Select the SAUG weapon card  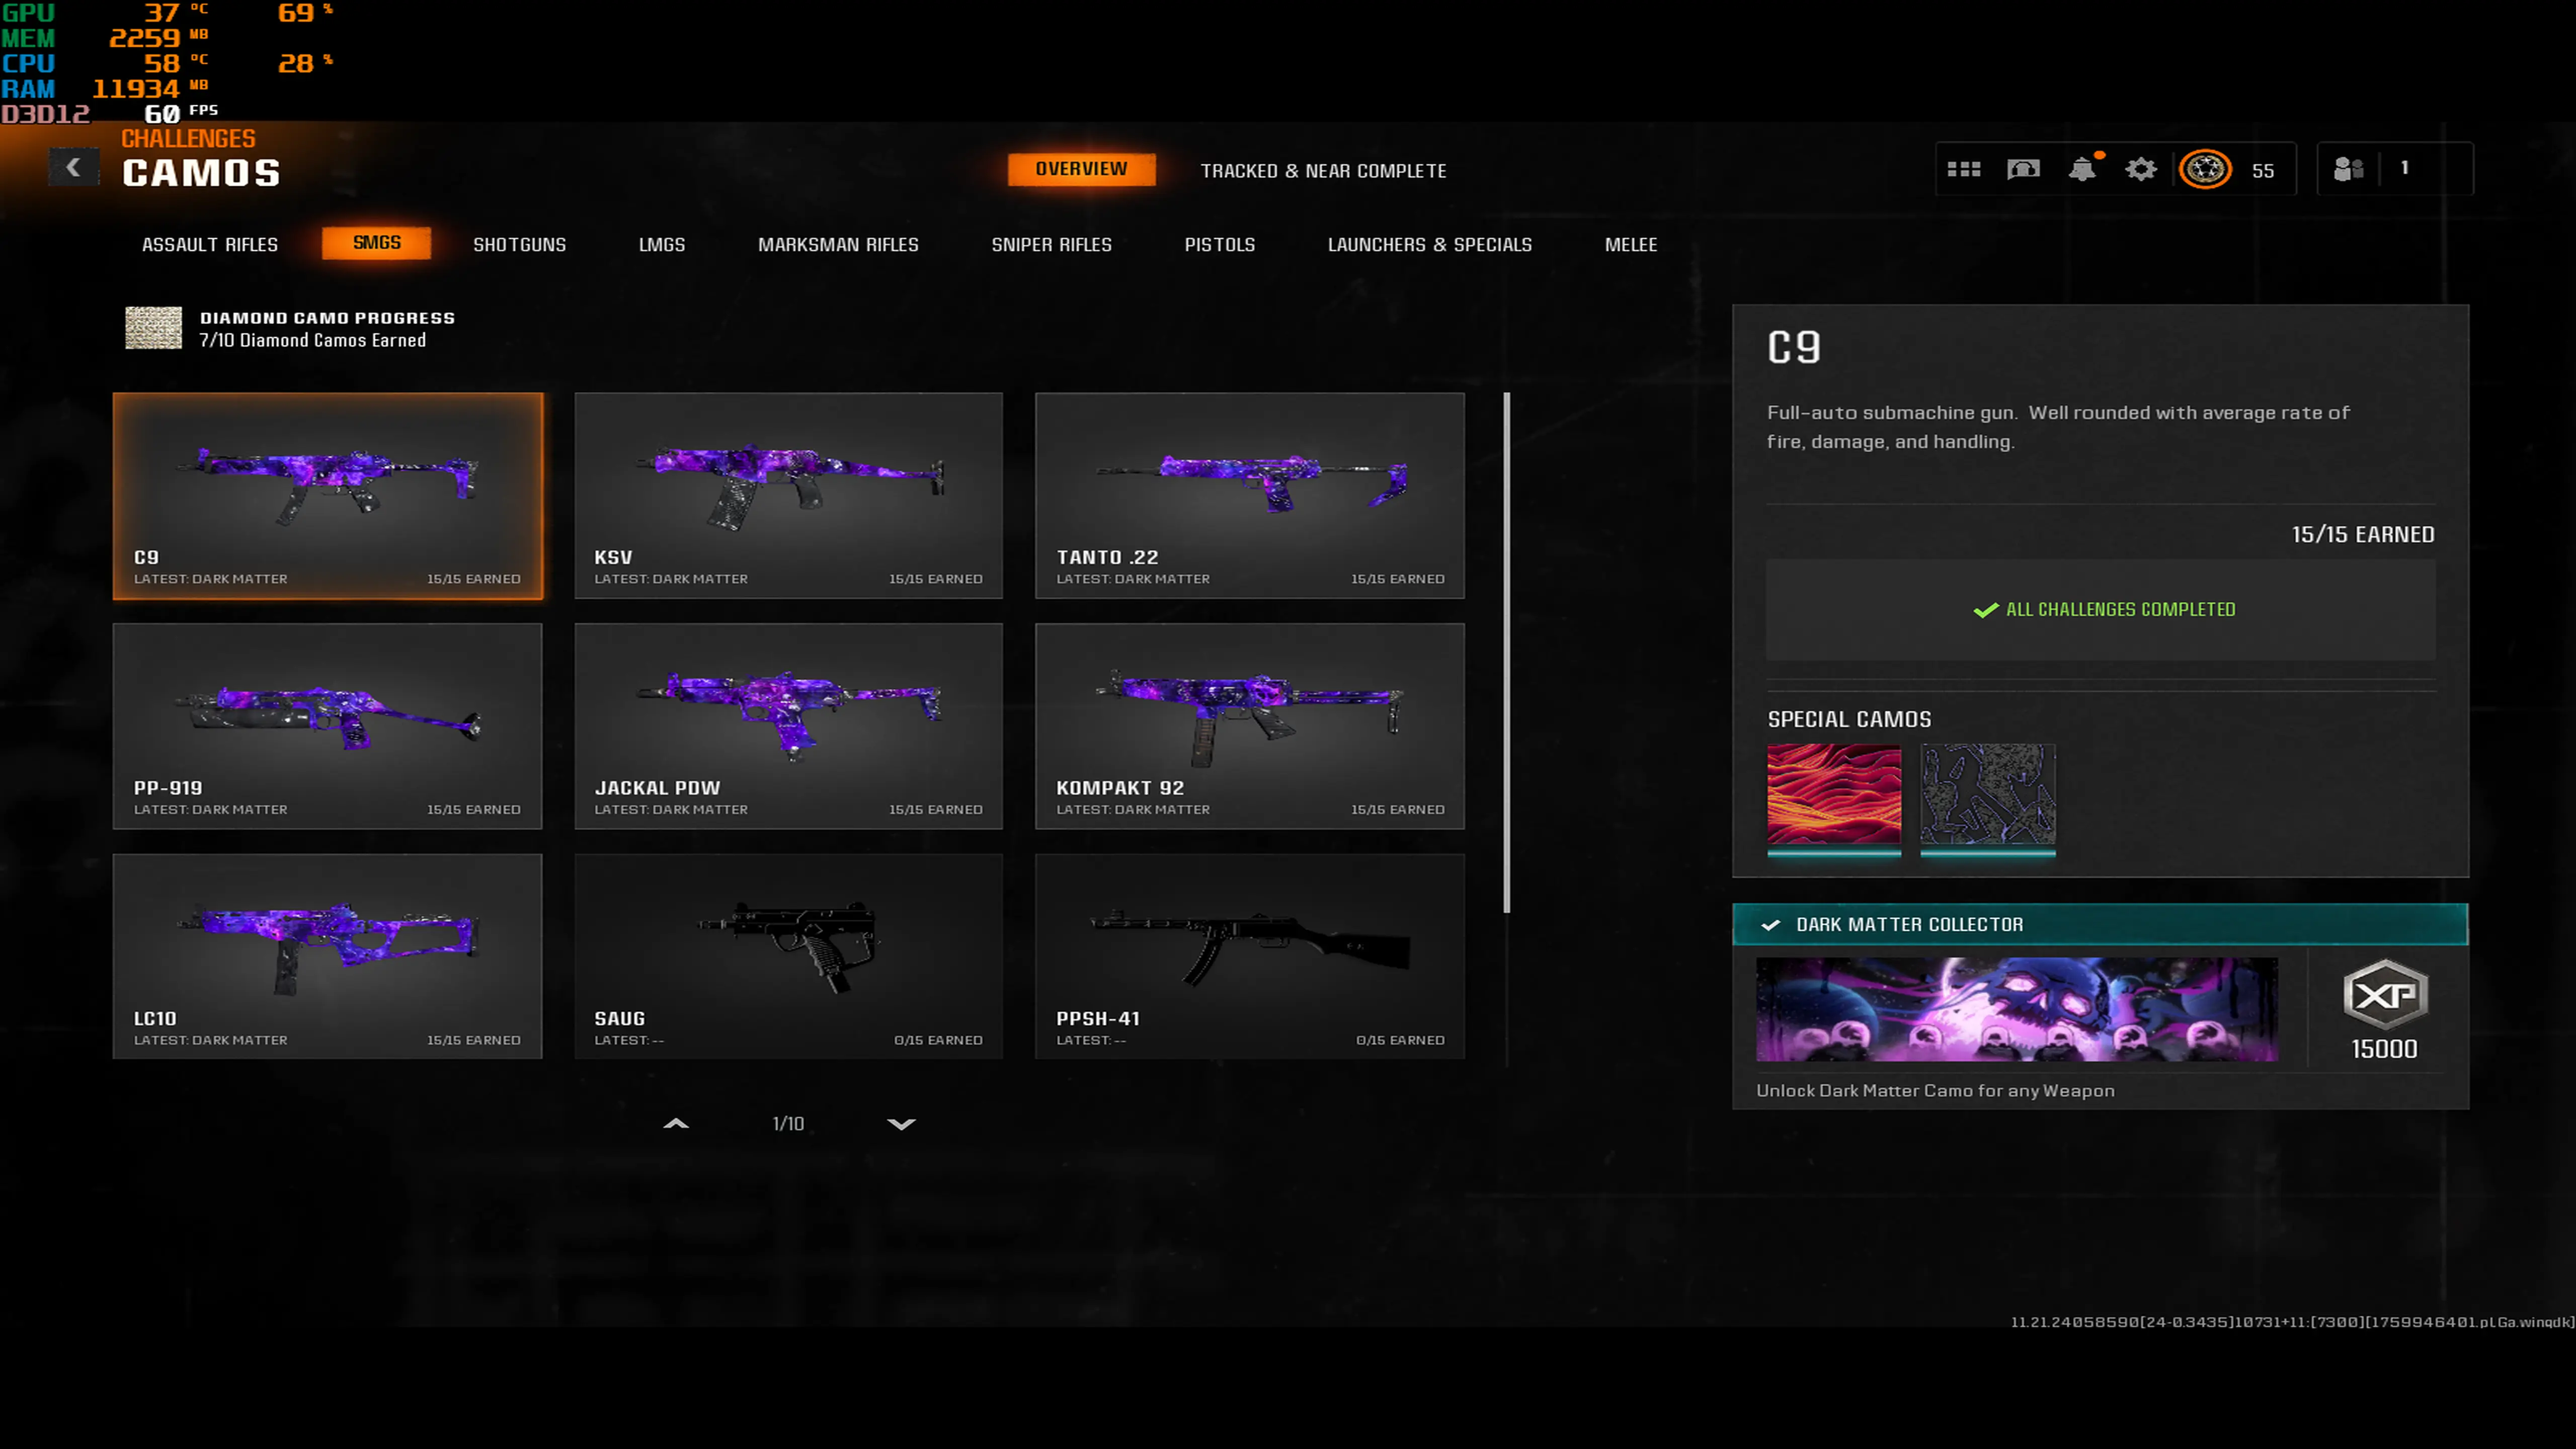(788, 956)
